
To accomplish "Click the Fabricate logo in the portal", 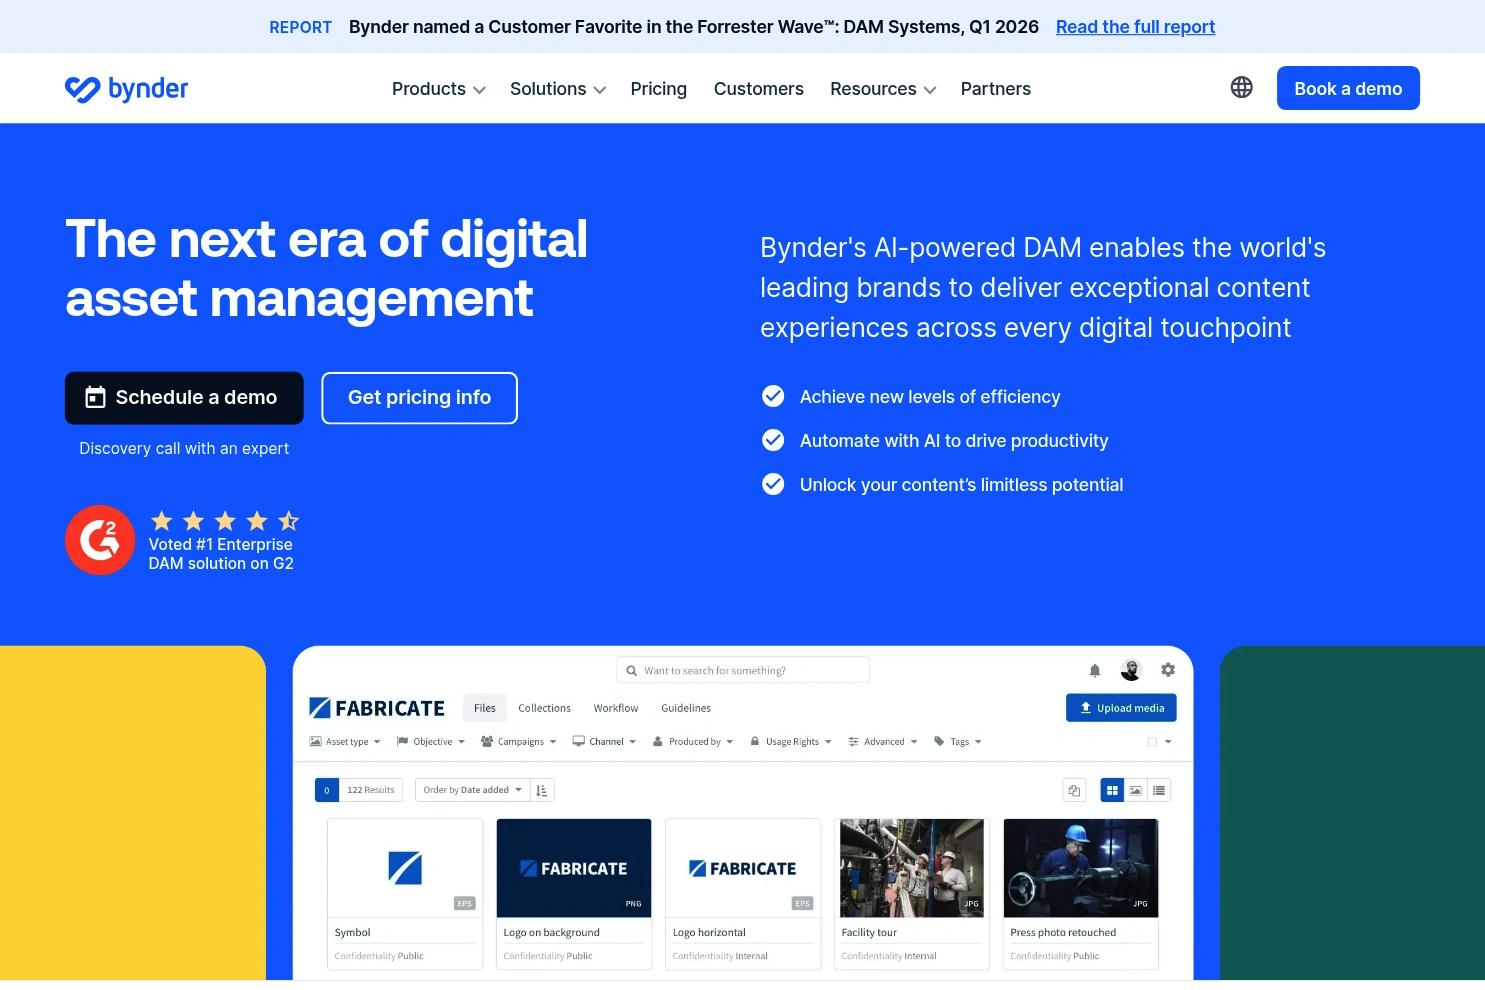I will pos(377,708).
